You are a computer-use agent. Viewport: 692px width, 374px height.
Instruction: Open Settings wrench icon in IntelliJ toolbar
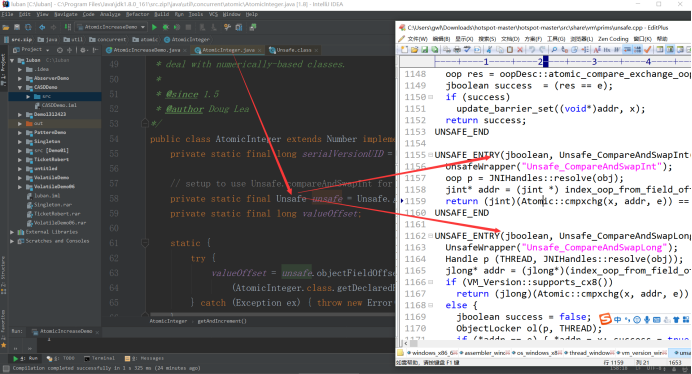227,27
